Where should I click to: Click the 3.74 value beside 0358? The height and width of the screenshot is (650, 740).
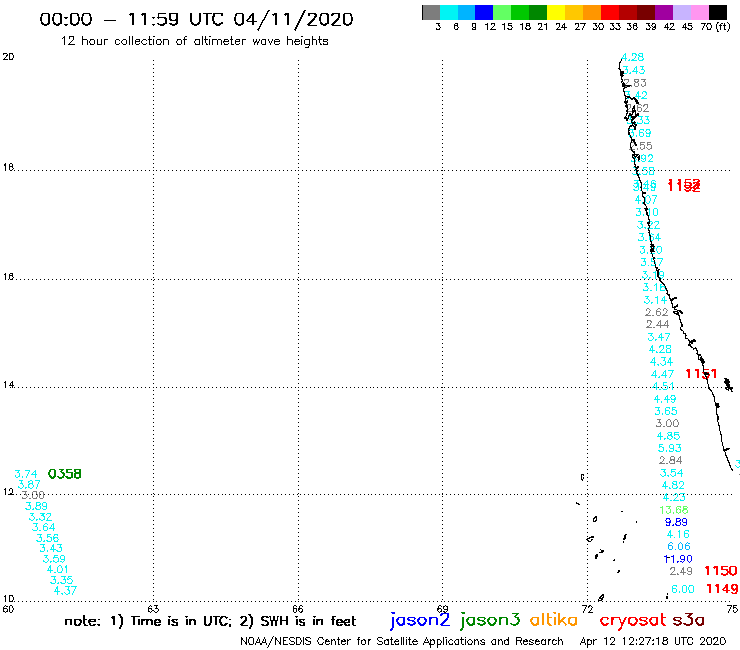(x=26, y=474)
